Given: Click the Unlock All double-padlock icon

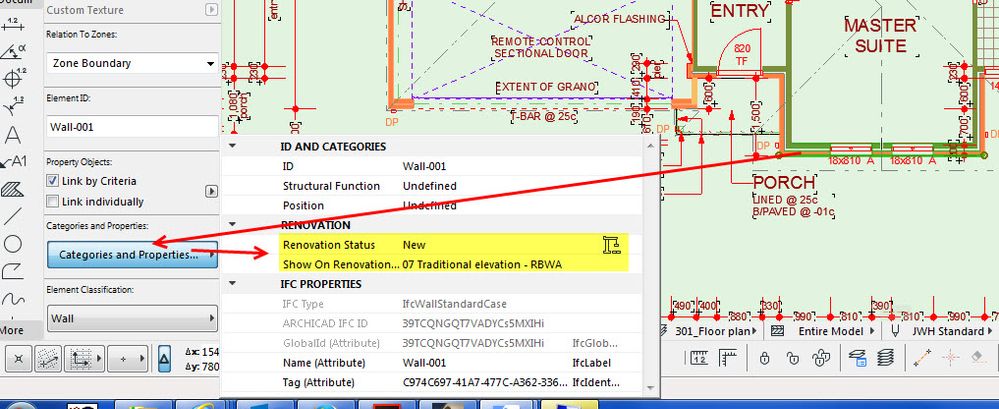Looking at the screenshot, I should tap(821, 358).
